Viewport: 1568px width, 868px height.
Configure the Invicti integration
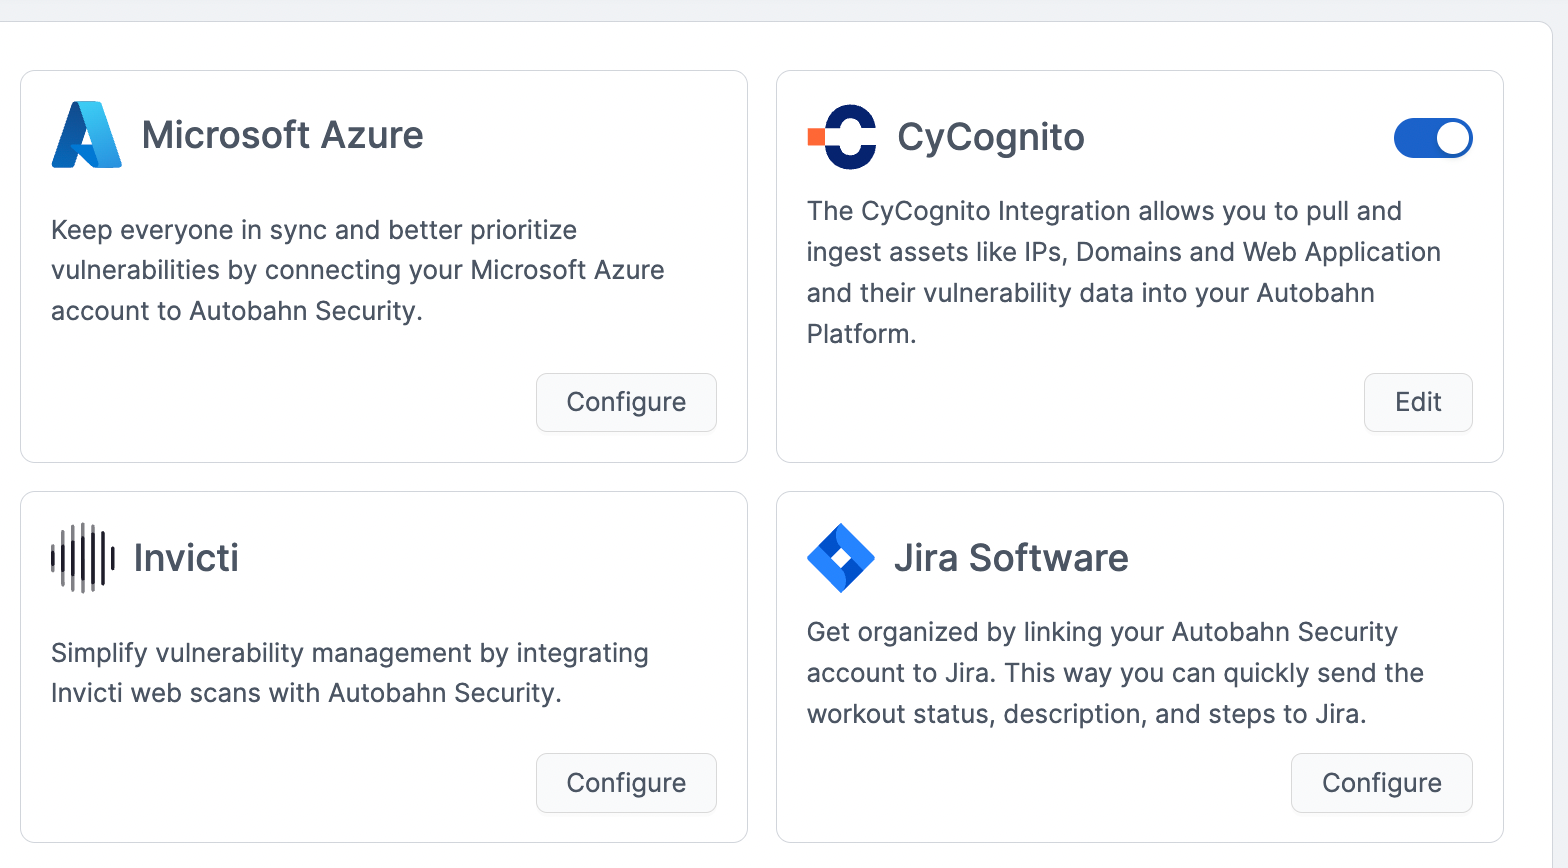[x=626, y=783]
